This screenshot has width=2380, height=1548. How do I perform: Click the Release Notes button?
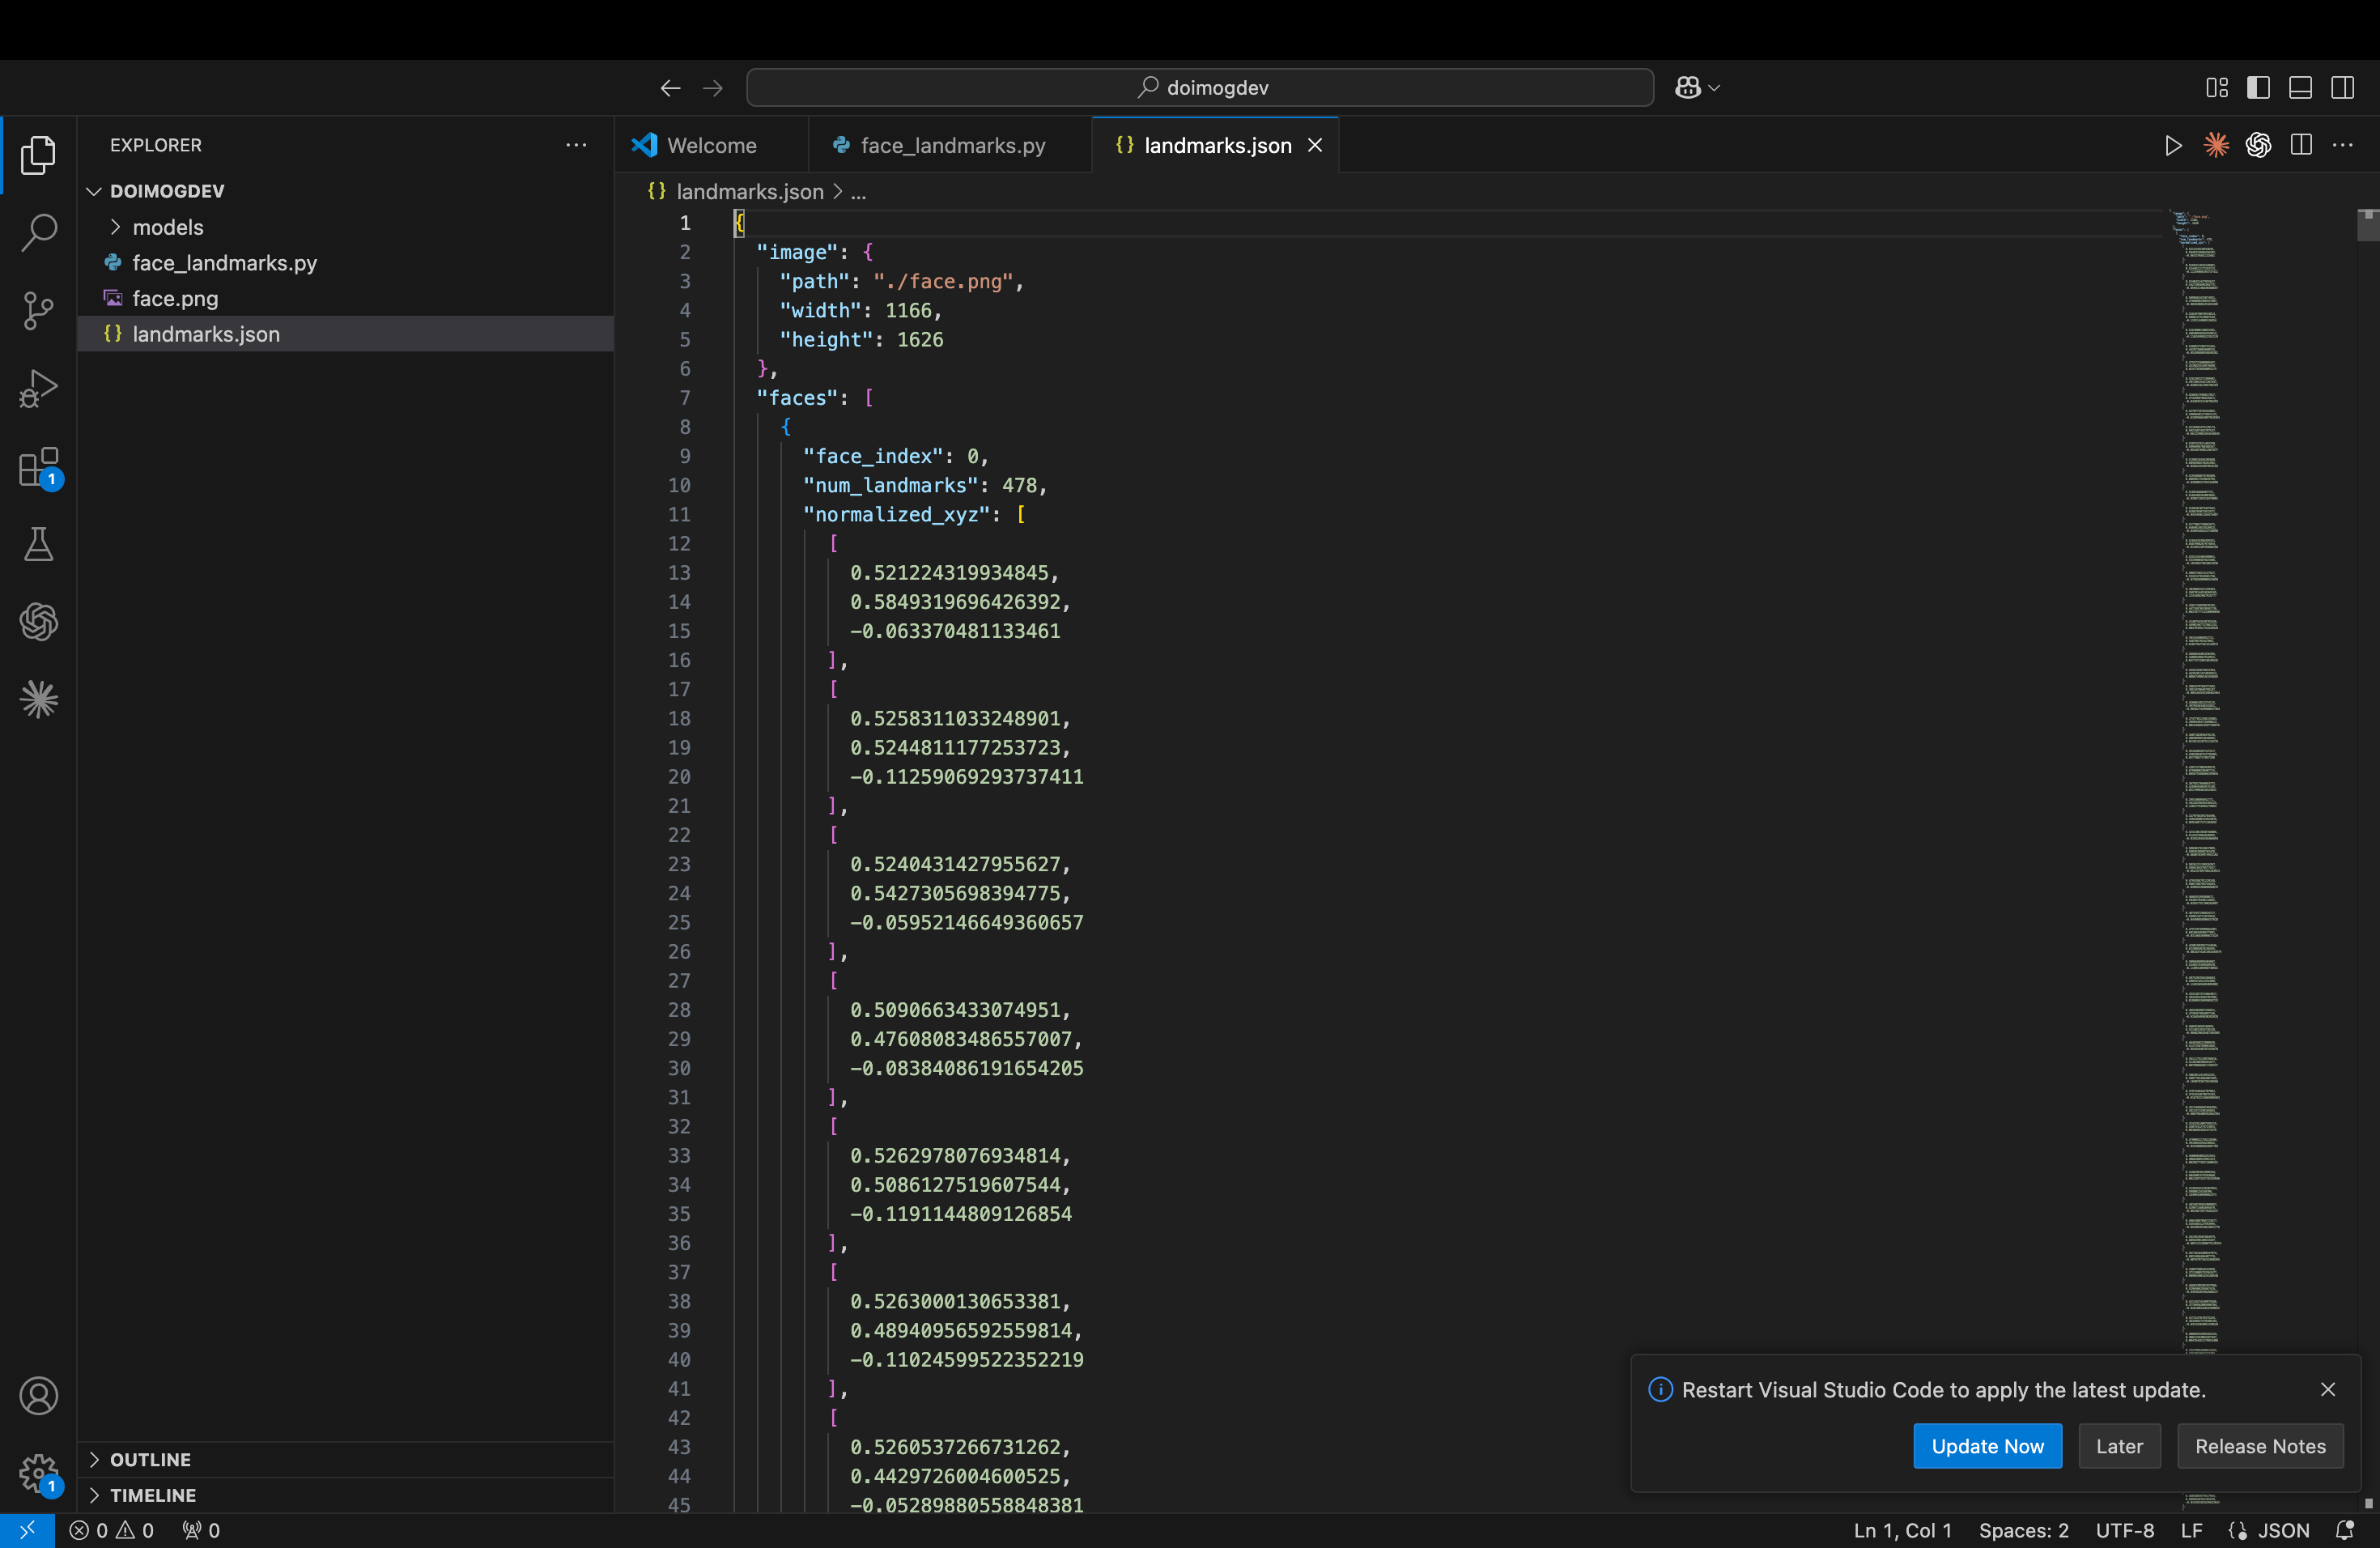coord(2259,1446)
